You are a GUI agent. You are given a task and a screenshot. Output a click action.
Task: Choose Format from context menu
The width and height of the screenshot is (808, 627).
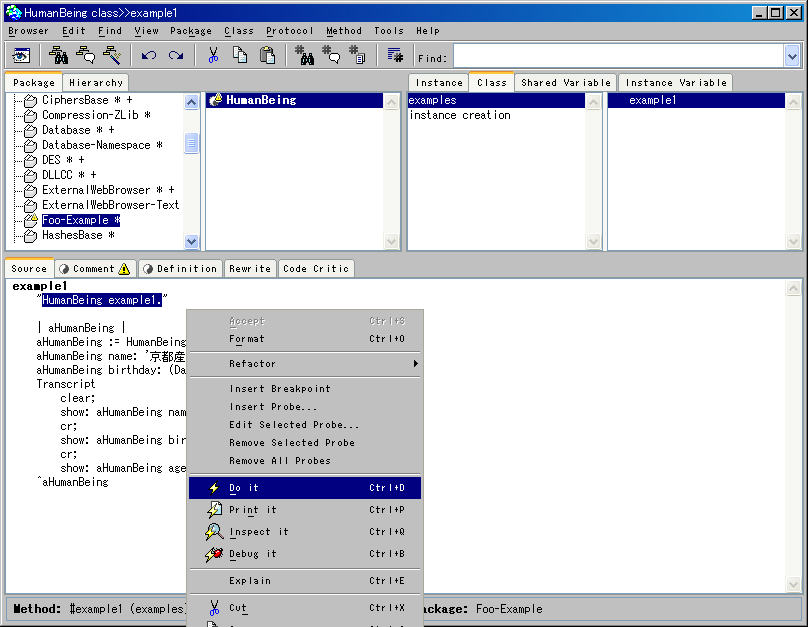[305, 339]
